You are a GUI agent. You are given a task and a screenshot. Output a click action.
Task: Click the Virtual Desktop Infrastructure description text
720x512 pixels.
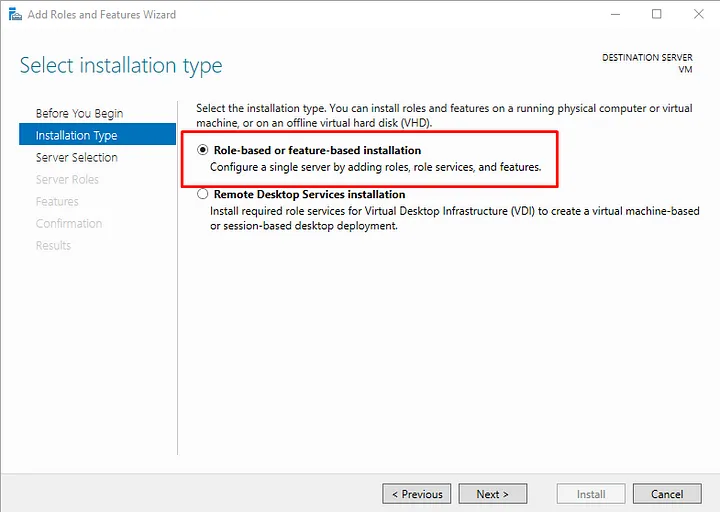450,211
